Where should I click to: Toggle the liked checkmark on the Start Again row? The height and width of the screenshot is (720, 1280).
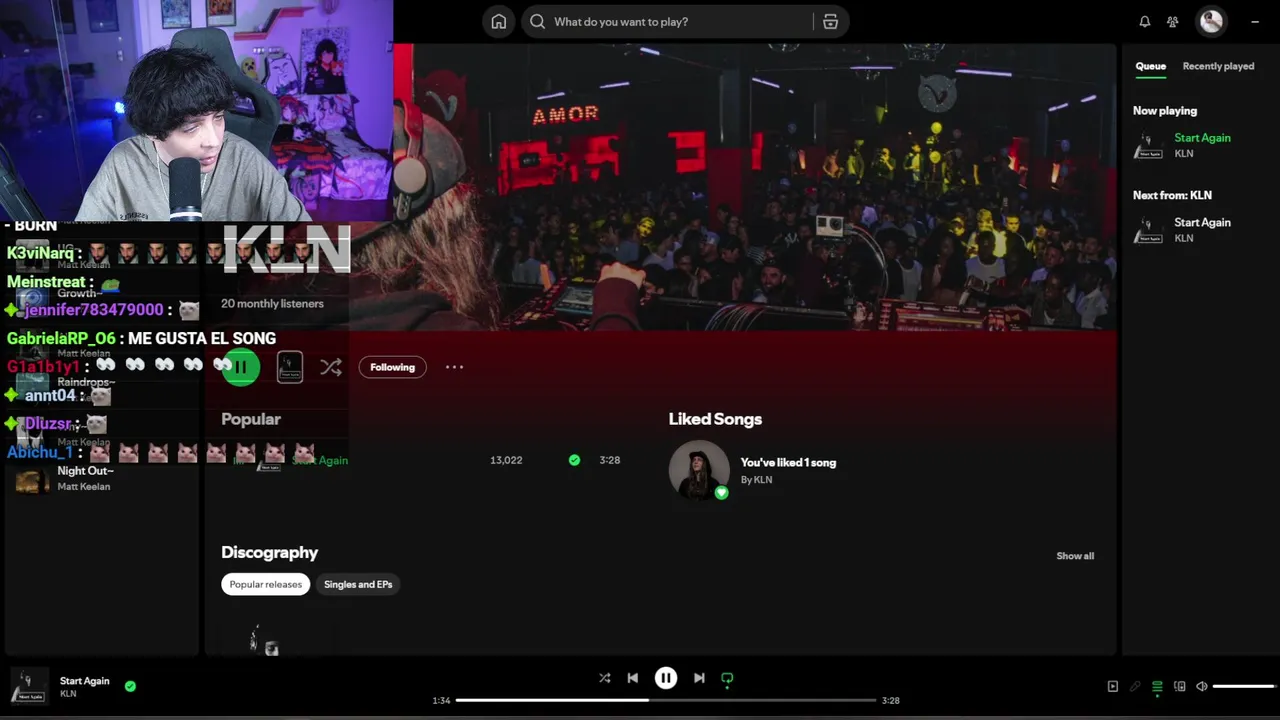574,460
